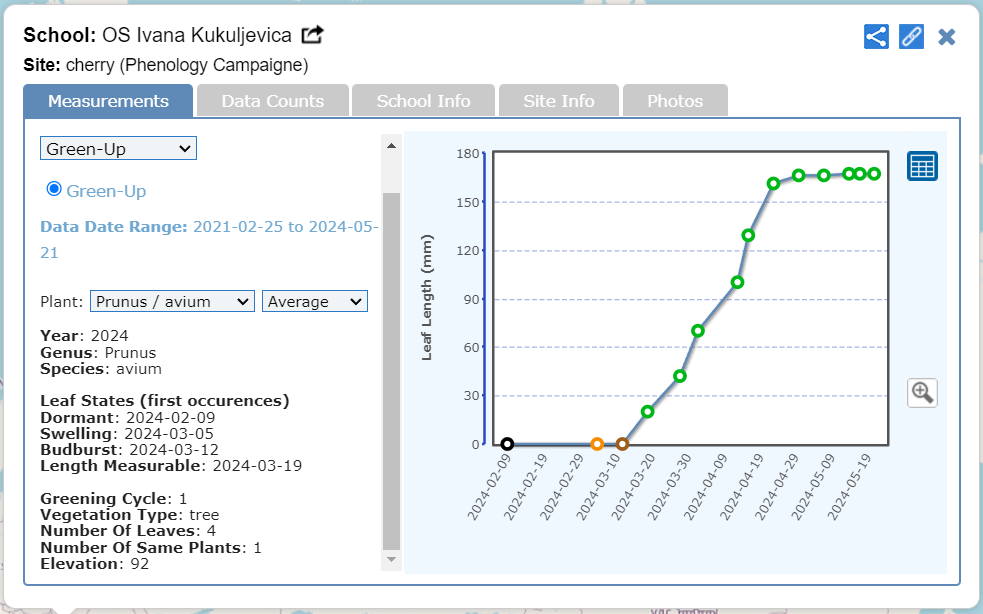Click the left panel scrollbar thumb
983x614 pixels.
pyautogui.click(x=391, y=370)
